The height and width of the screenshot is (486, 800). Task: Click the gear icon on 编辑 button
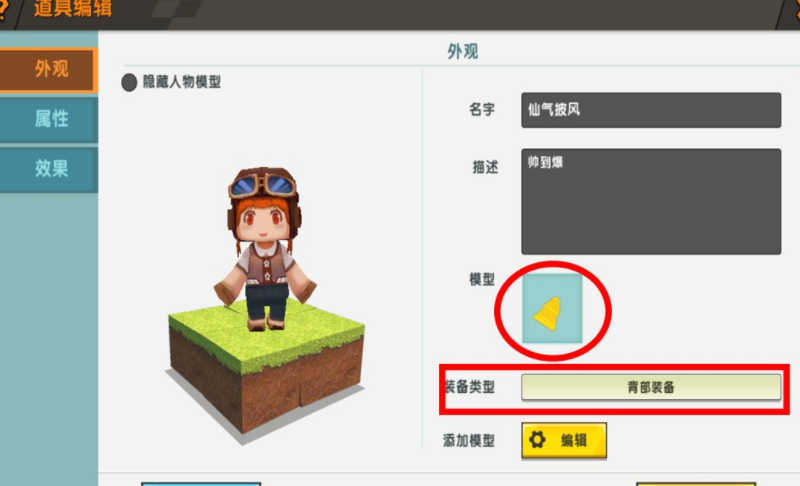tap(537, 440)
